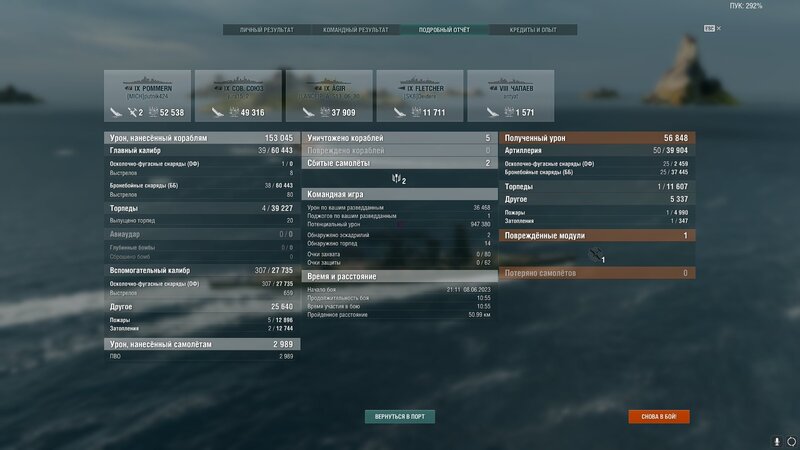Expand the Урон, нанесённый кораблям header
This screenshot has width=800, height=450.
coord(202,138)
